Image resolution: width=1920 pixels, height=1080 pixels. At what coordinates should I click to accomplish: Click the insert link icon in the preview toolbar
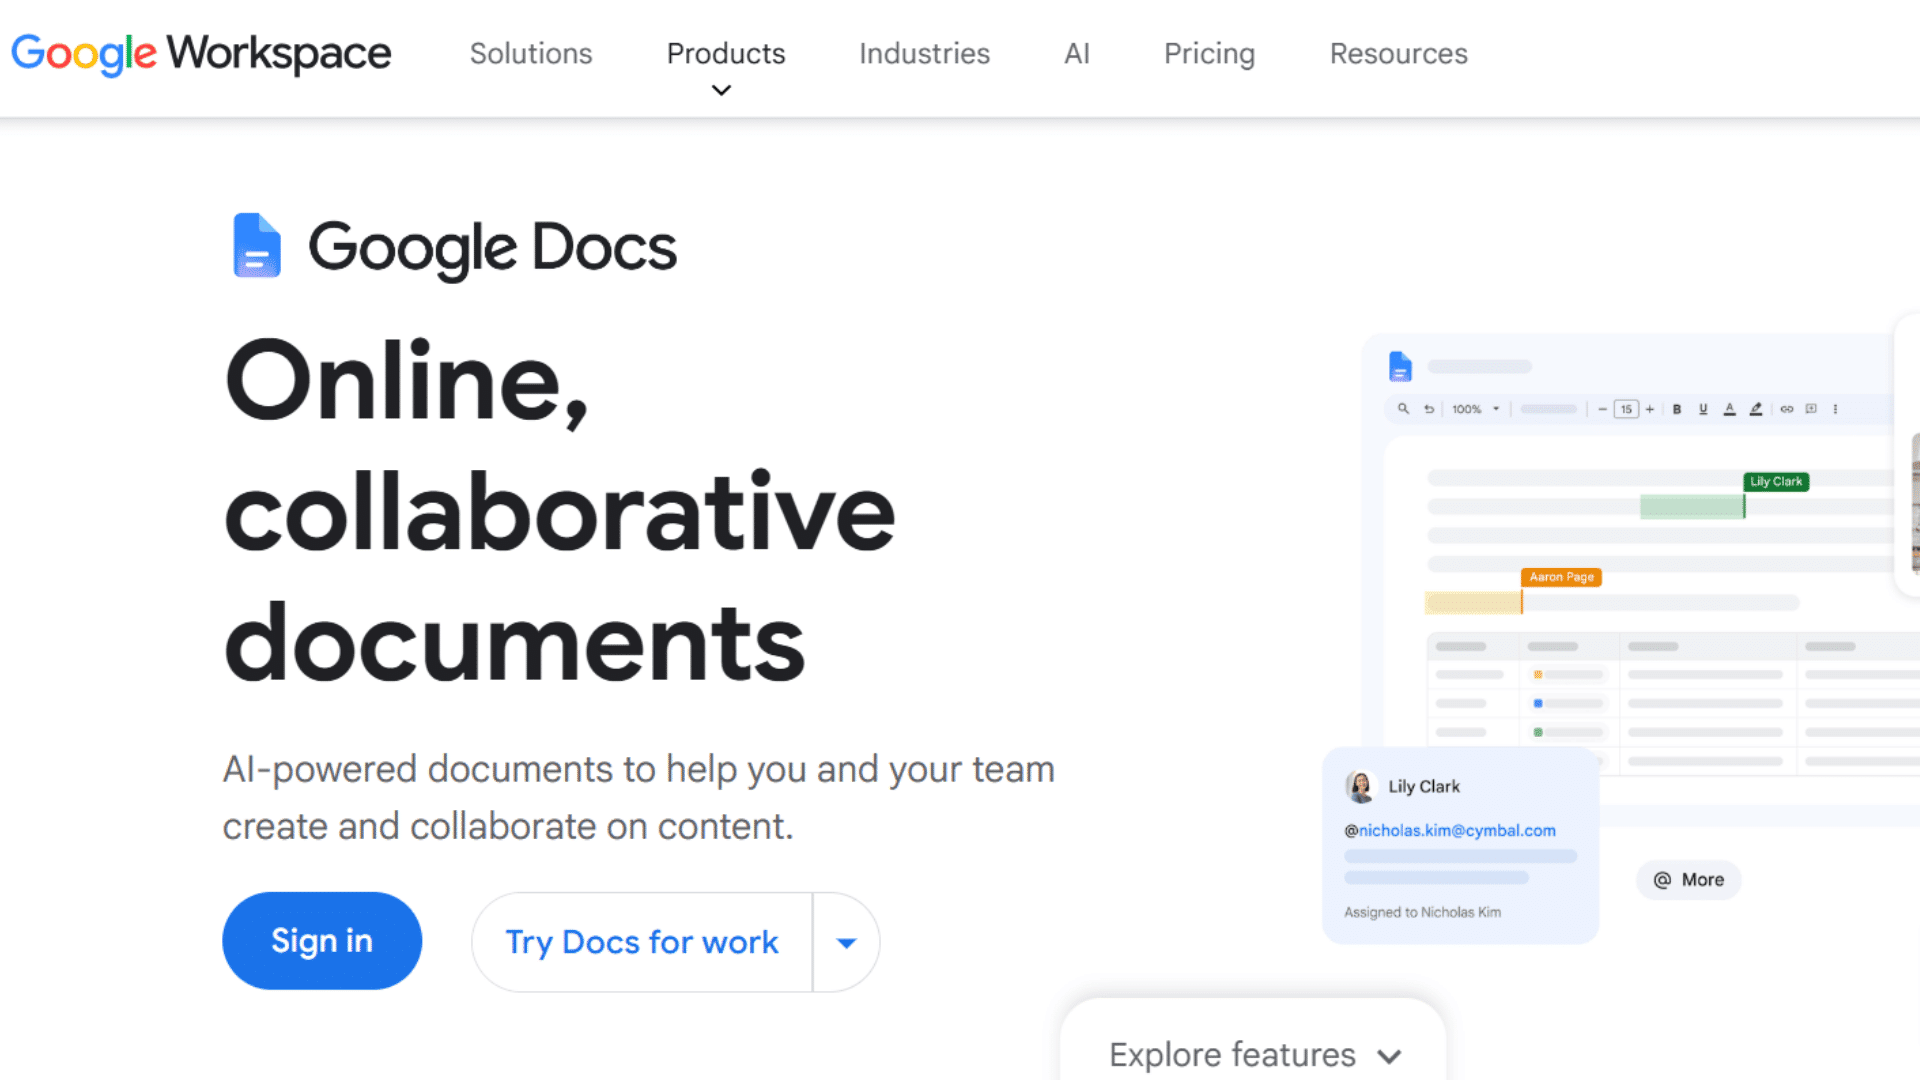[x=1786, y=409]
